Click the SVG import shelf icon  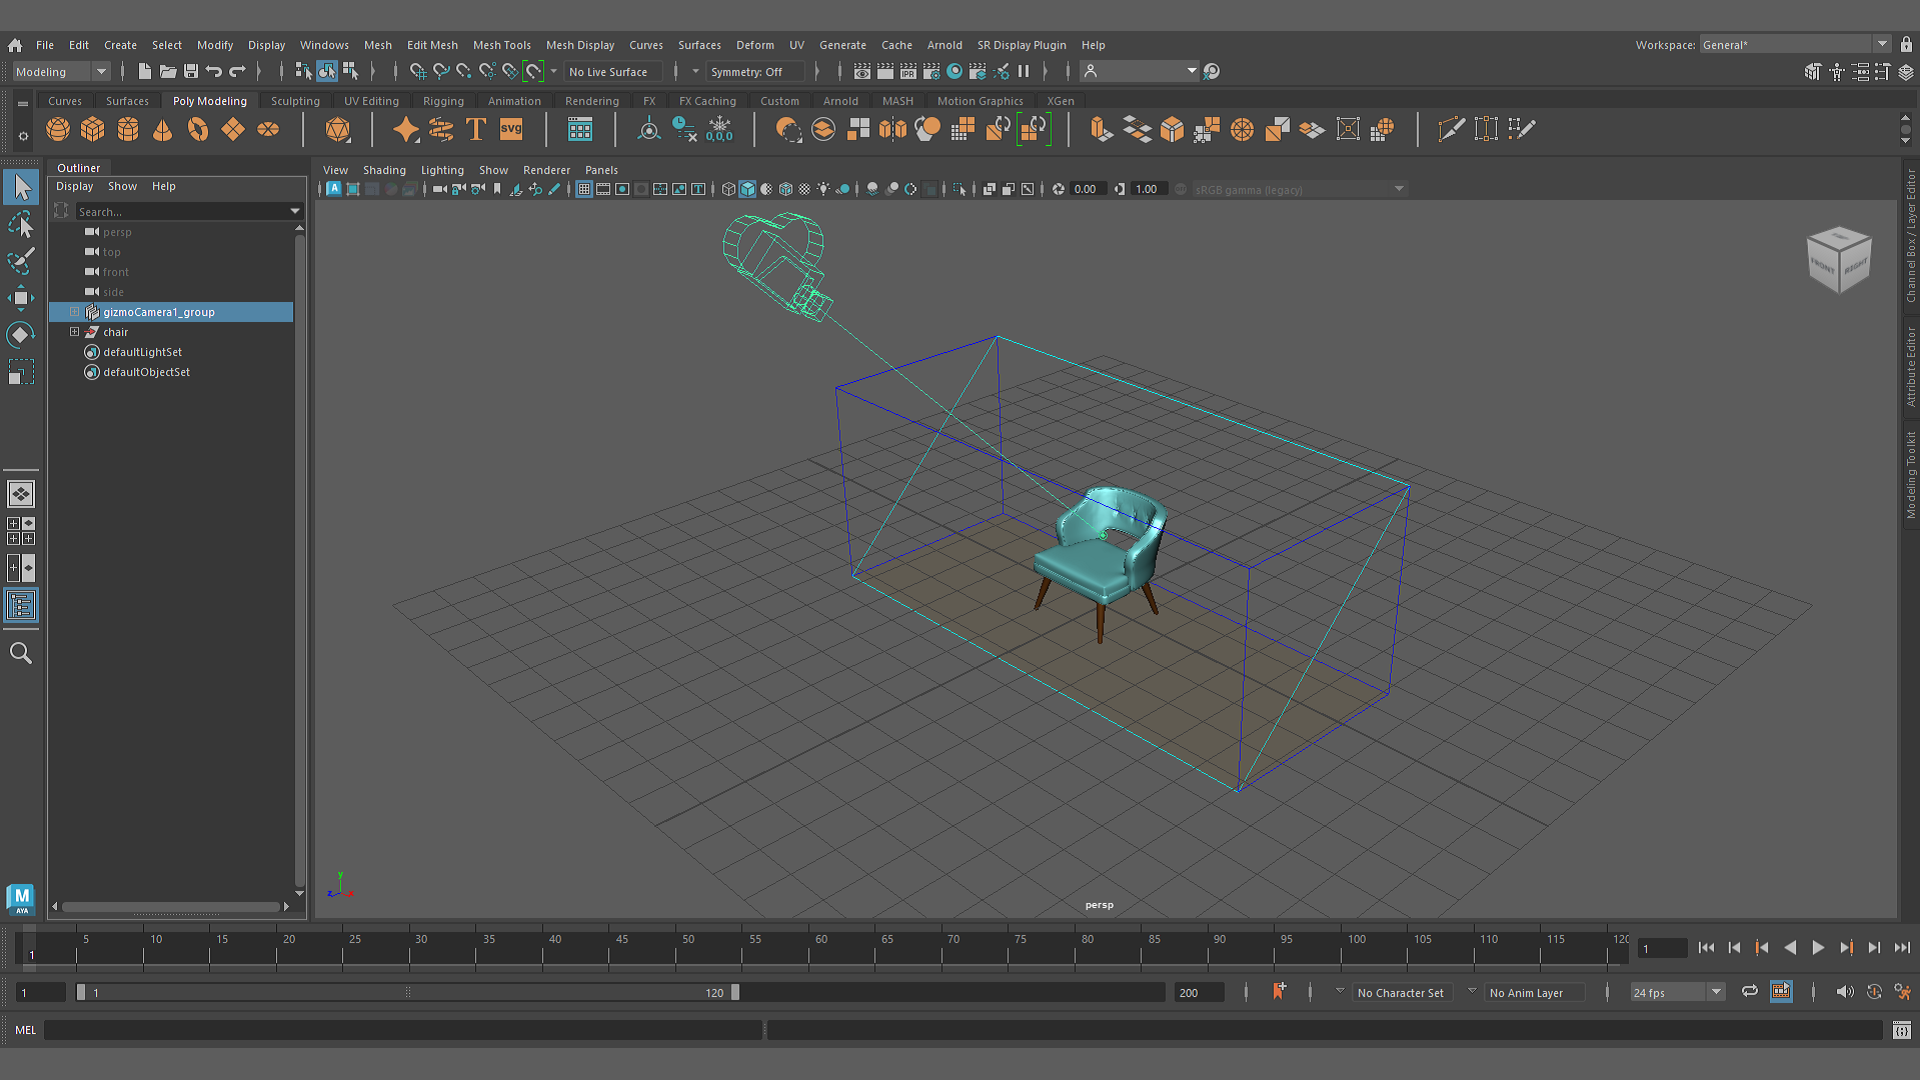point(511,130)
